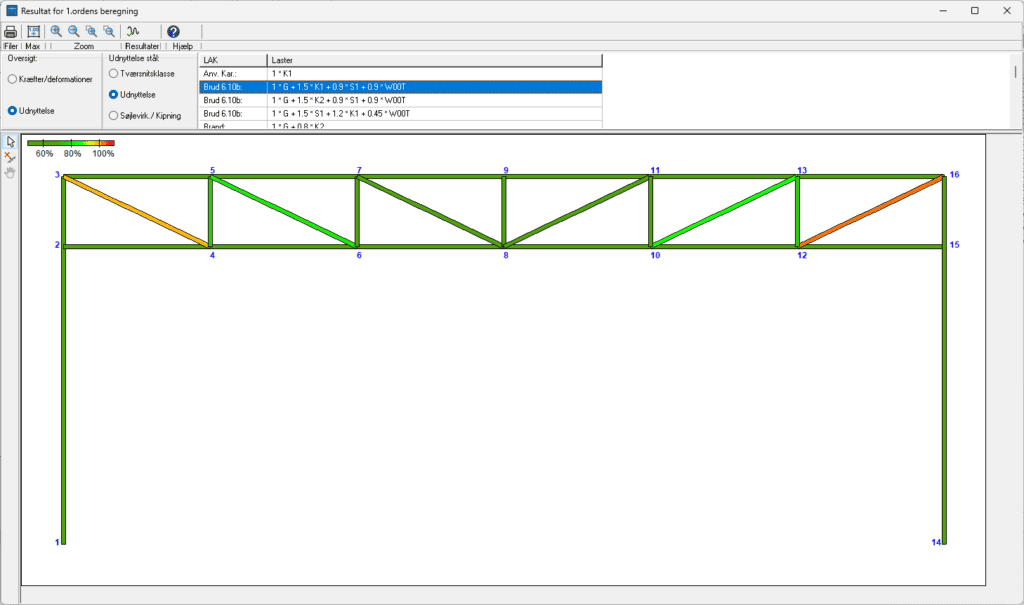
Task: Pick the second Brud 6.10b combination row
Action: point(350,100)
